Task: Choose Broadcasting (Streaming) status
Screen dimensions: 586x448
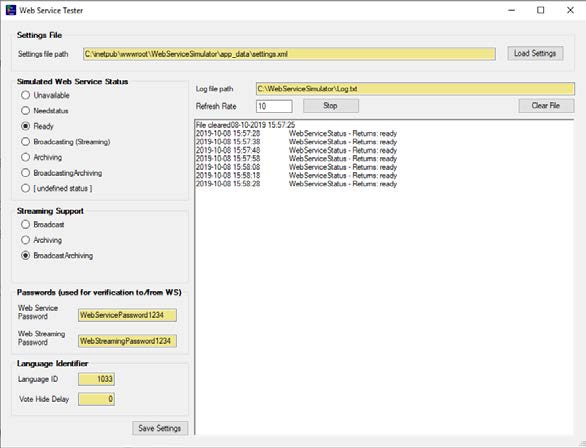Action: click(x=25, y=142)
